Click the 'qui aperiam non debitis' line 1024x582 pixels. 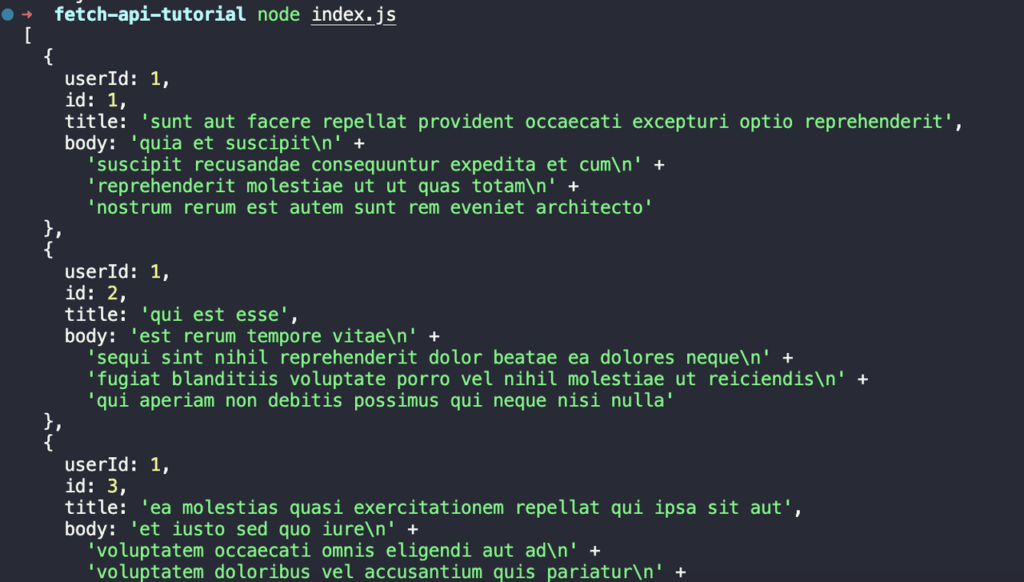tap(380, 400)
